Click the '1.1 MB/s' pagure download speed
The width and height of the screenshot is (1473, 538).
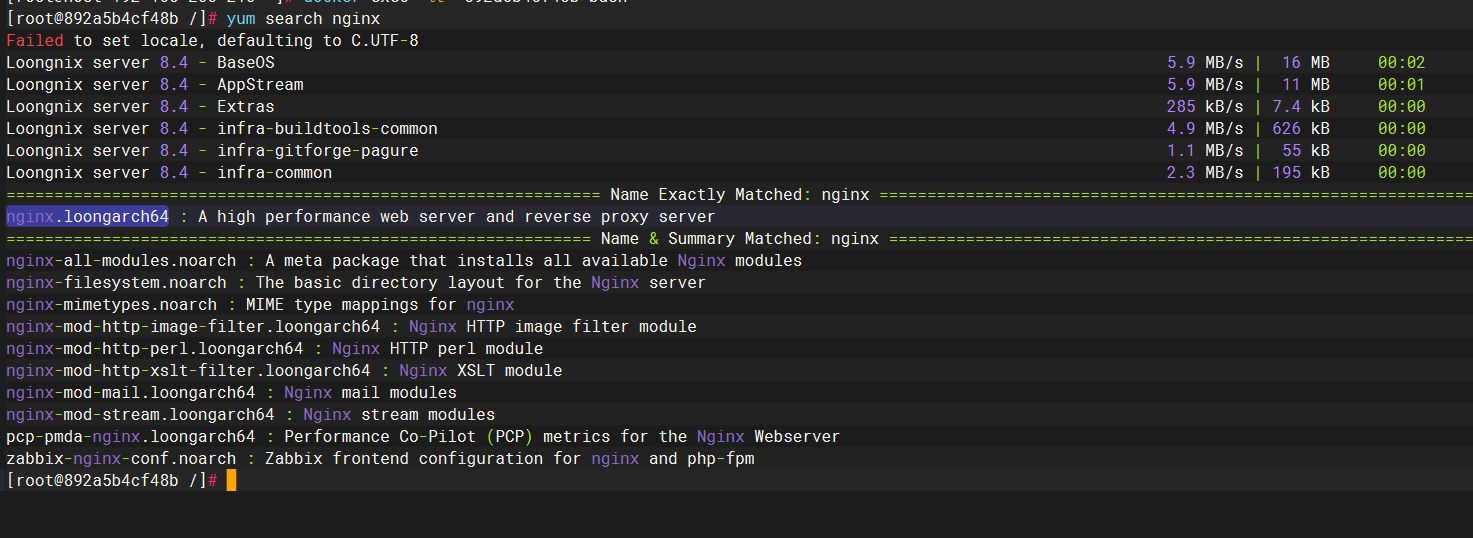tap(1205, 150)
